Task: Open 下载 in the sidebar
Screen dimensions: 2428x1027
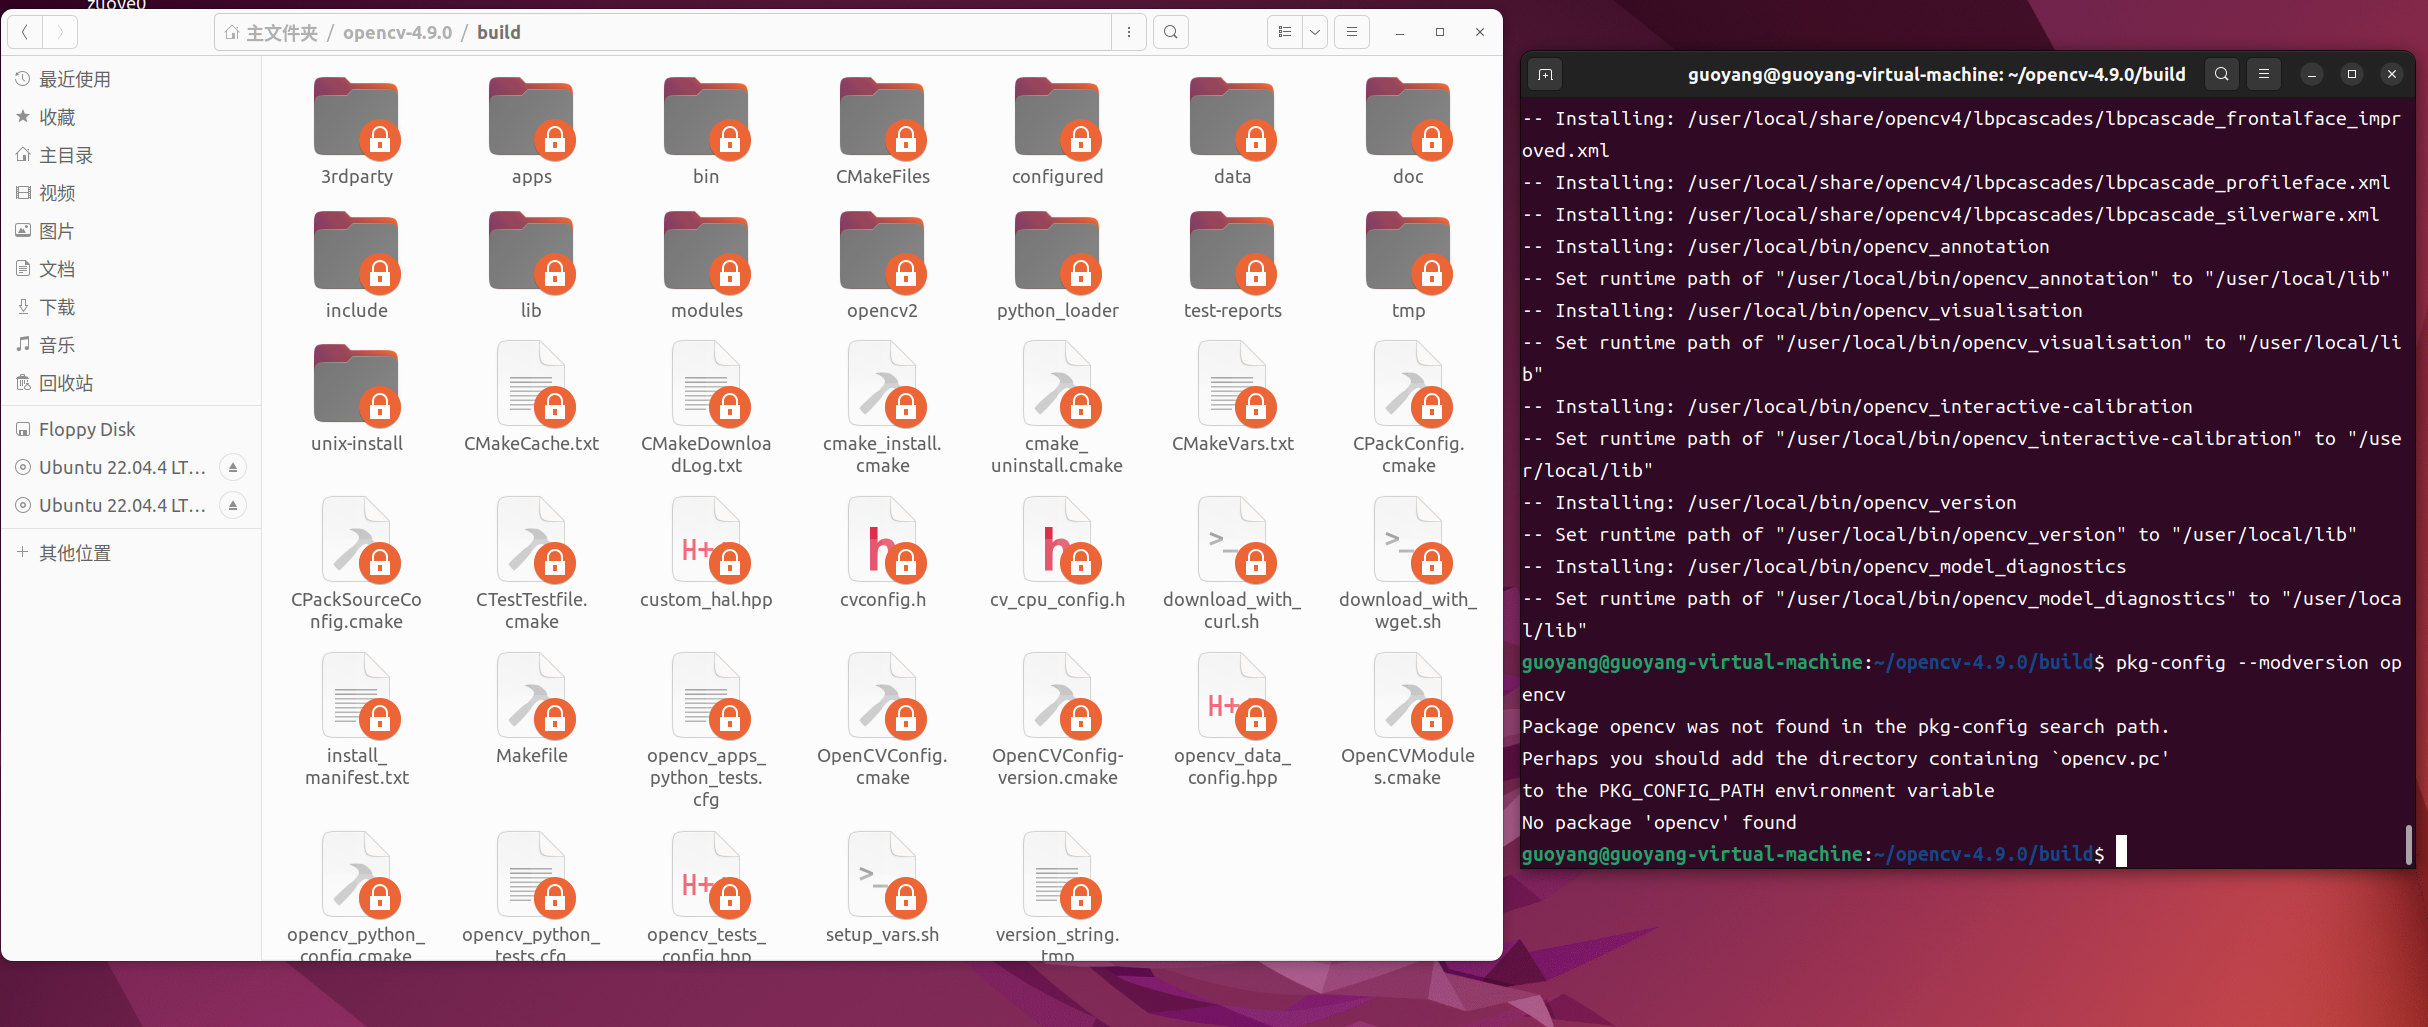Action: coord(131,307)
